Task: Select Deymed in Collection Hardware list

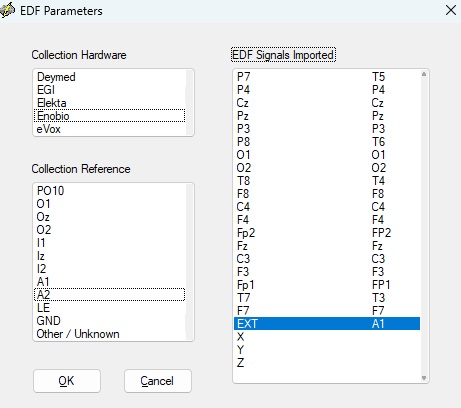Action: (x=109, y=77)
